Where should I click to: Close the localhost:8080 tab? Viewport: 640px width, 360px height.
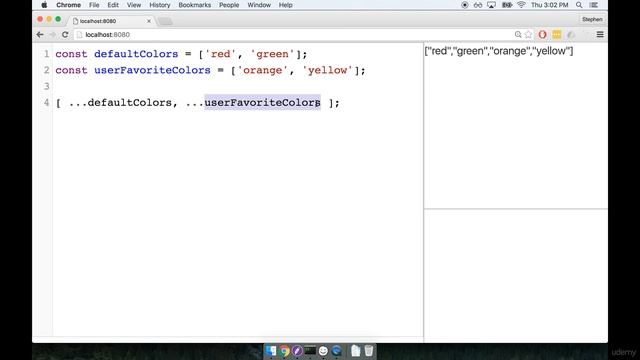(149, 21)
